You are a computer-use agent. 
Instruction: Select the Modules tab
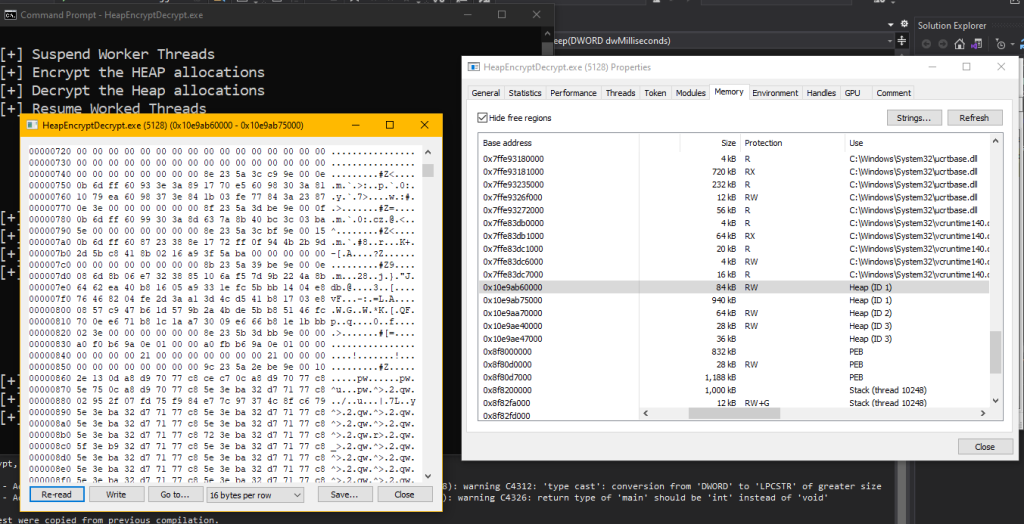(690, 93)
